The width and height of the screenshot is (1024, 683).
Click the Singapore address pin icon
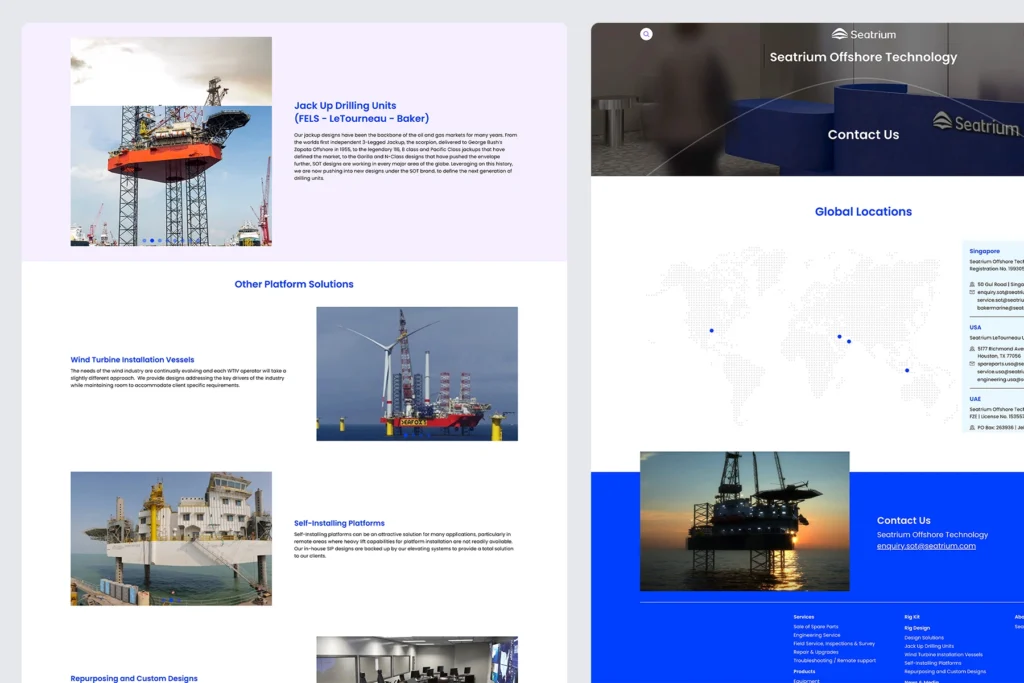click(972, 284)
